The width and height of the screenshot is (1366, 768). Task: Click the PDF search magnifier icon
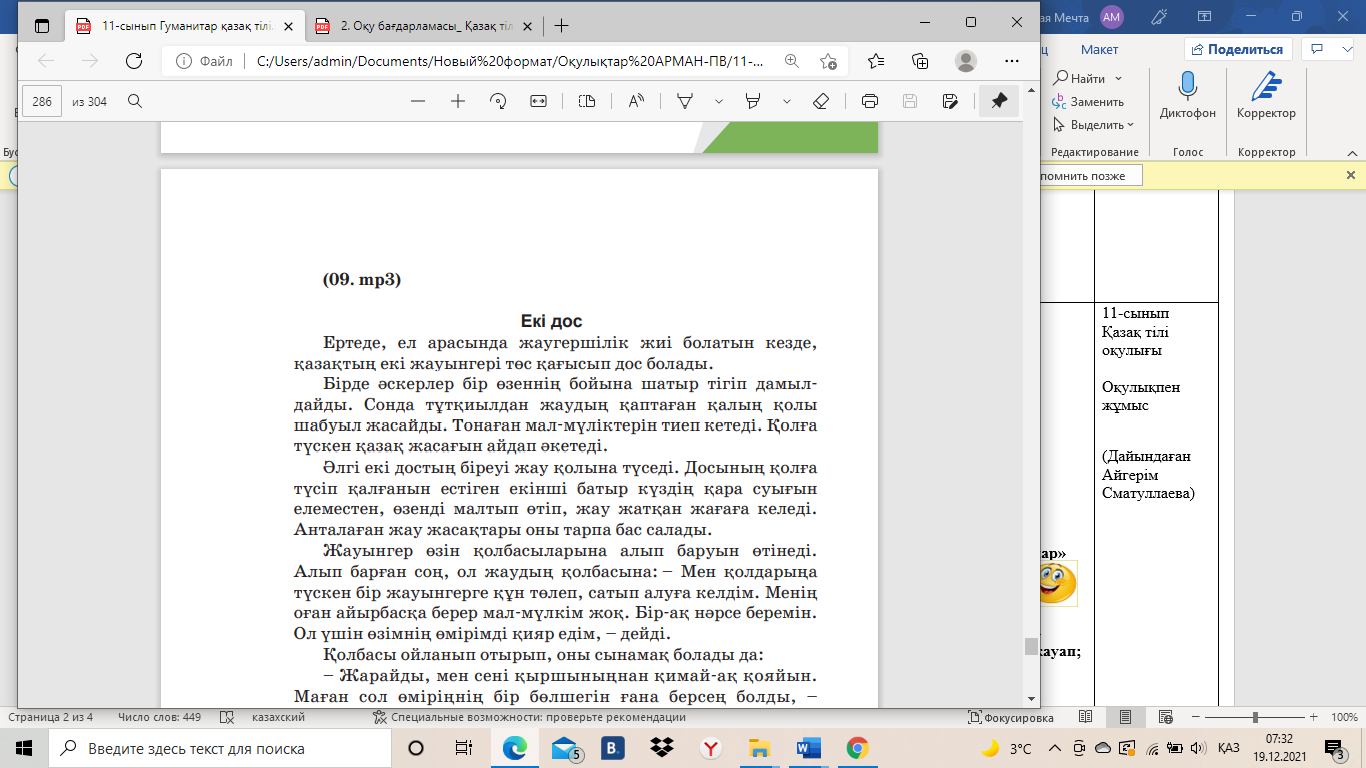pyautogui.click(x=135, y=101)
